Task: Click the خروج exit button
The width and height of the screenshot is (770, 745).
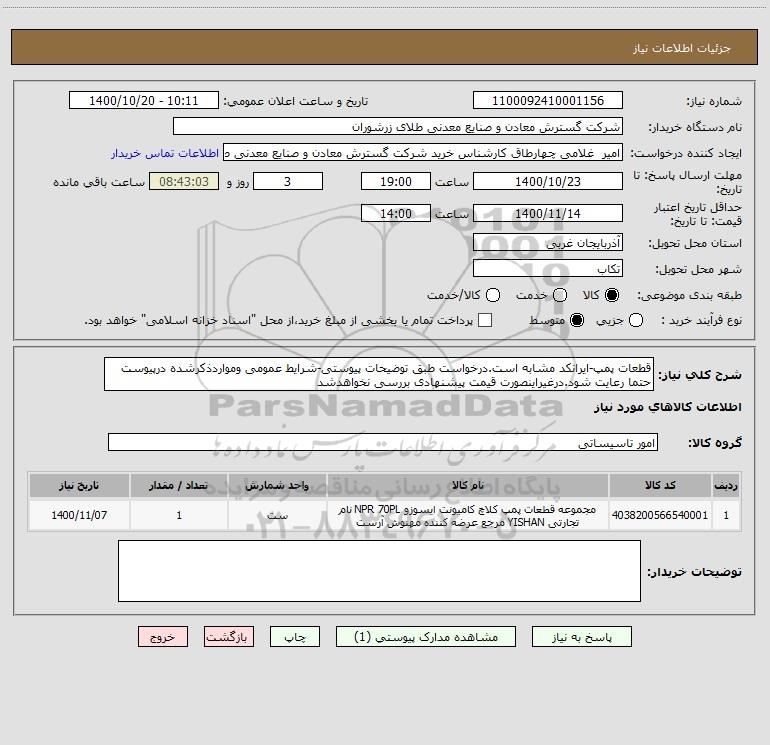Action: tap(163, 637)
